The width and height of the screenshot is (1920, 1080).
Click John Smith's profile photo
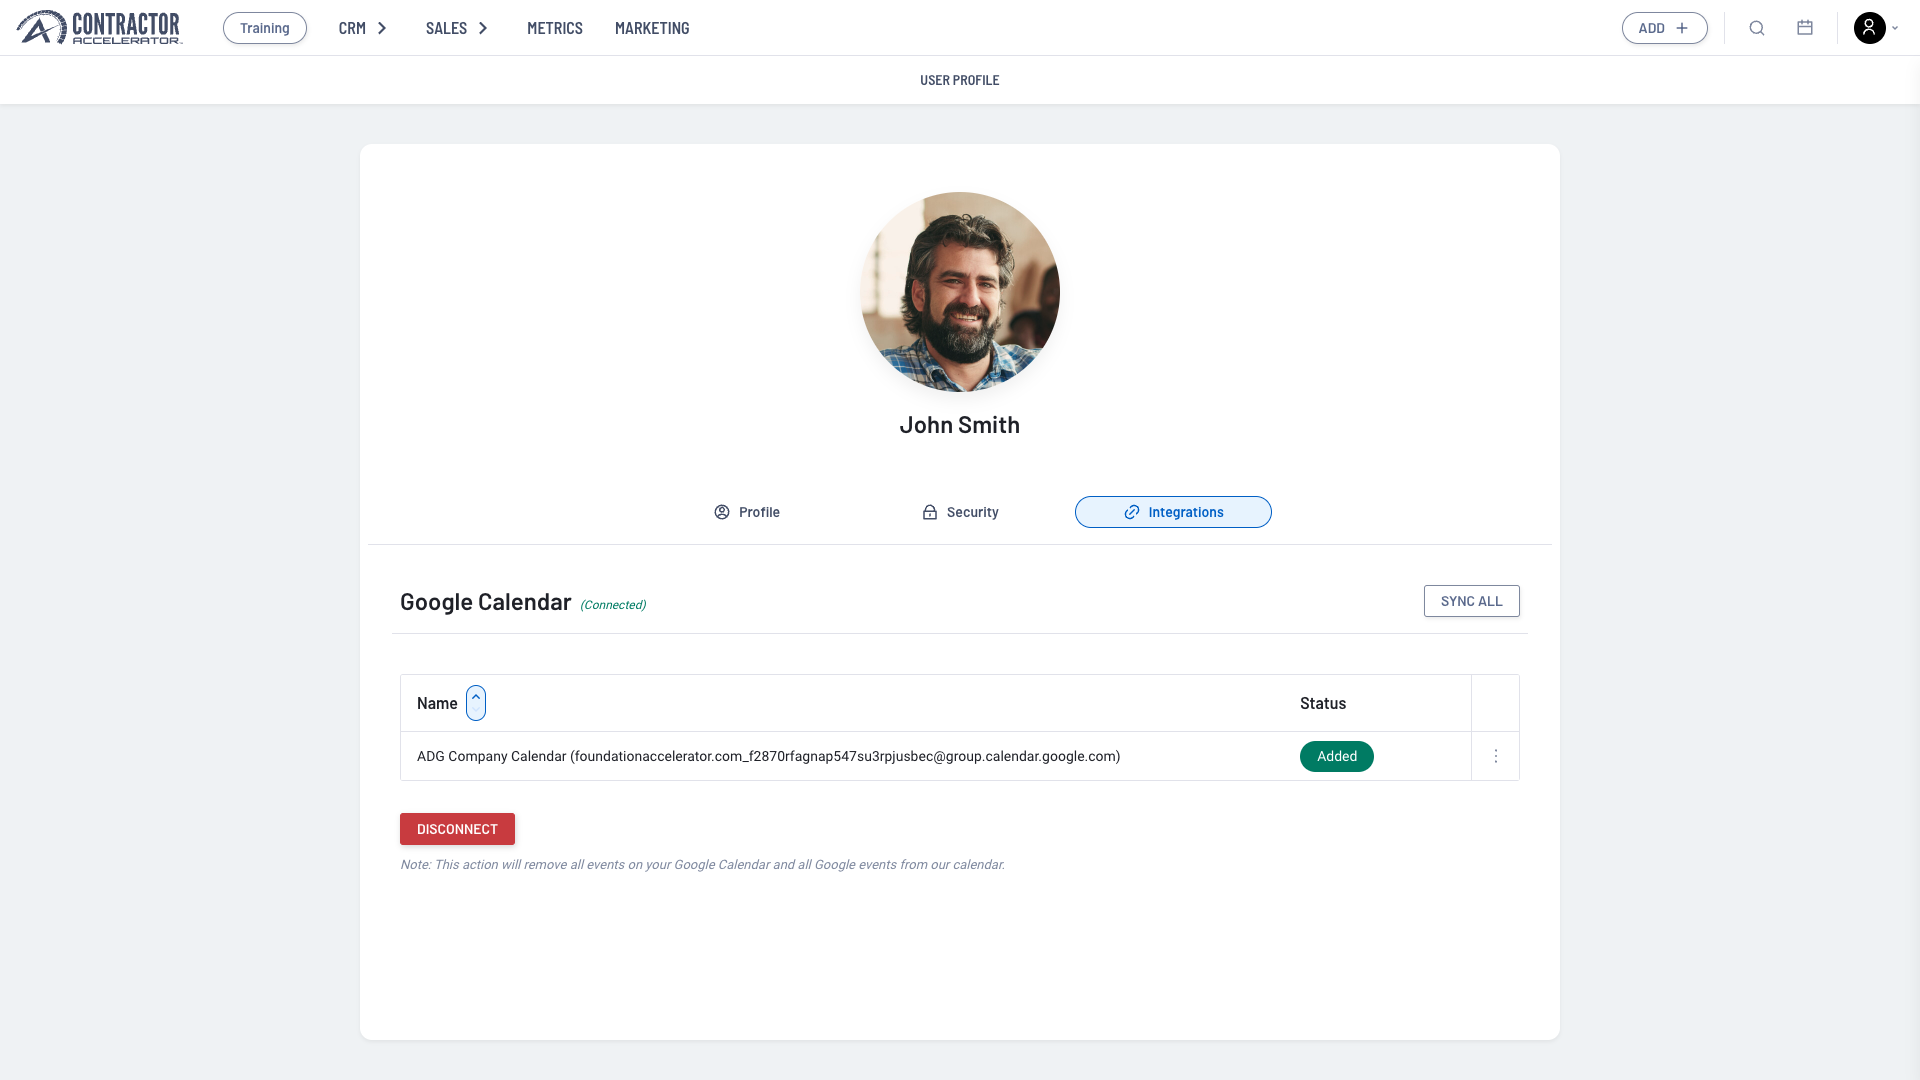click(960, 292)
